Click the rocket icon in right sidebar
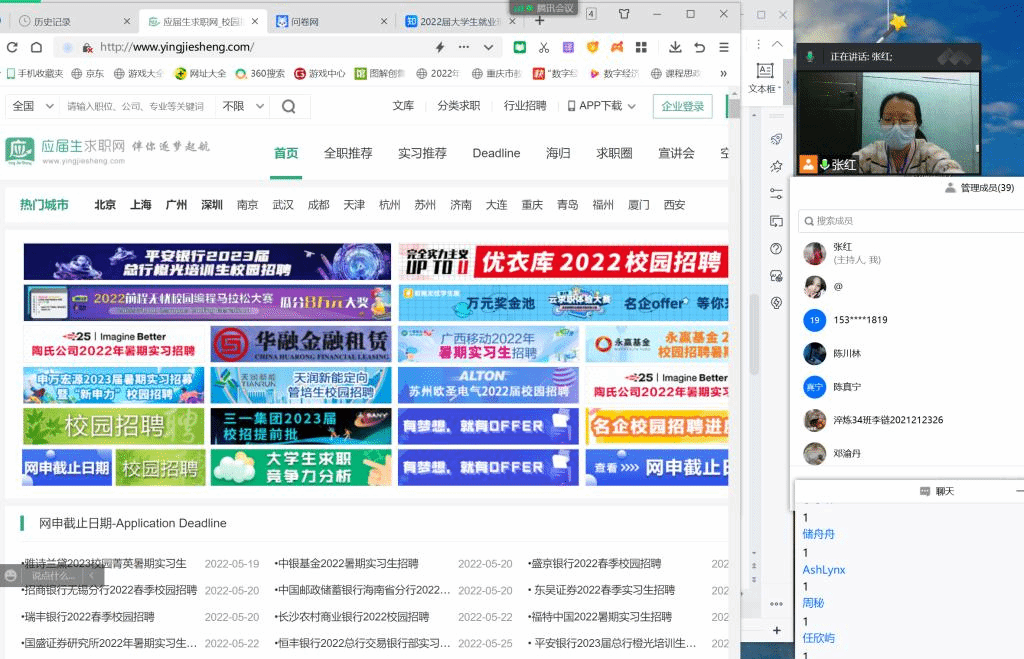Viewport: 1024px width, 659px height. pos(776,139)
